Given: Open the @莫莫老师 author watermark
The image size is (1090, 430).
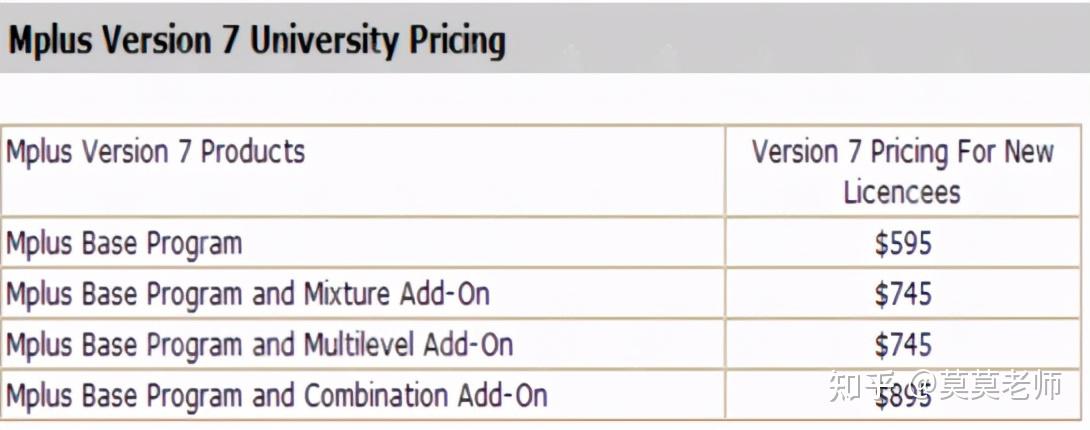Looking at the screenshot, I should click(x=983, y=385).
